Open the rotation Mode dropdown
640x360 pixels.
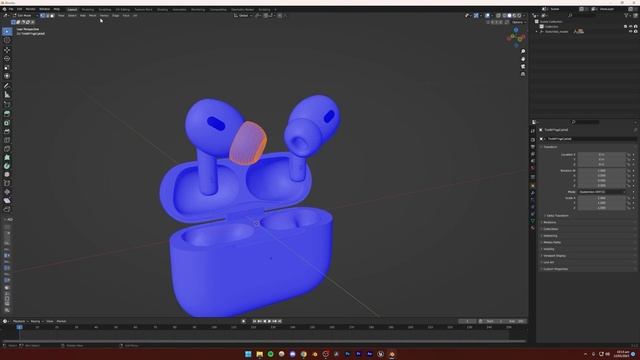tap(602, 192)
